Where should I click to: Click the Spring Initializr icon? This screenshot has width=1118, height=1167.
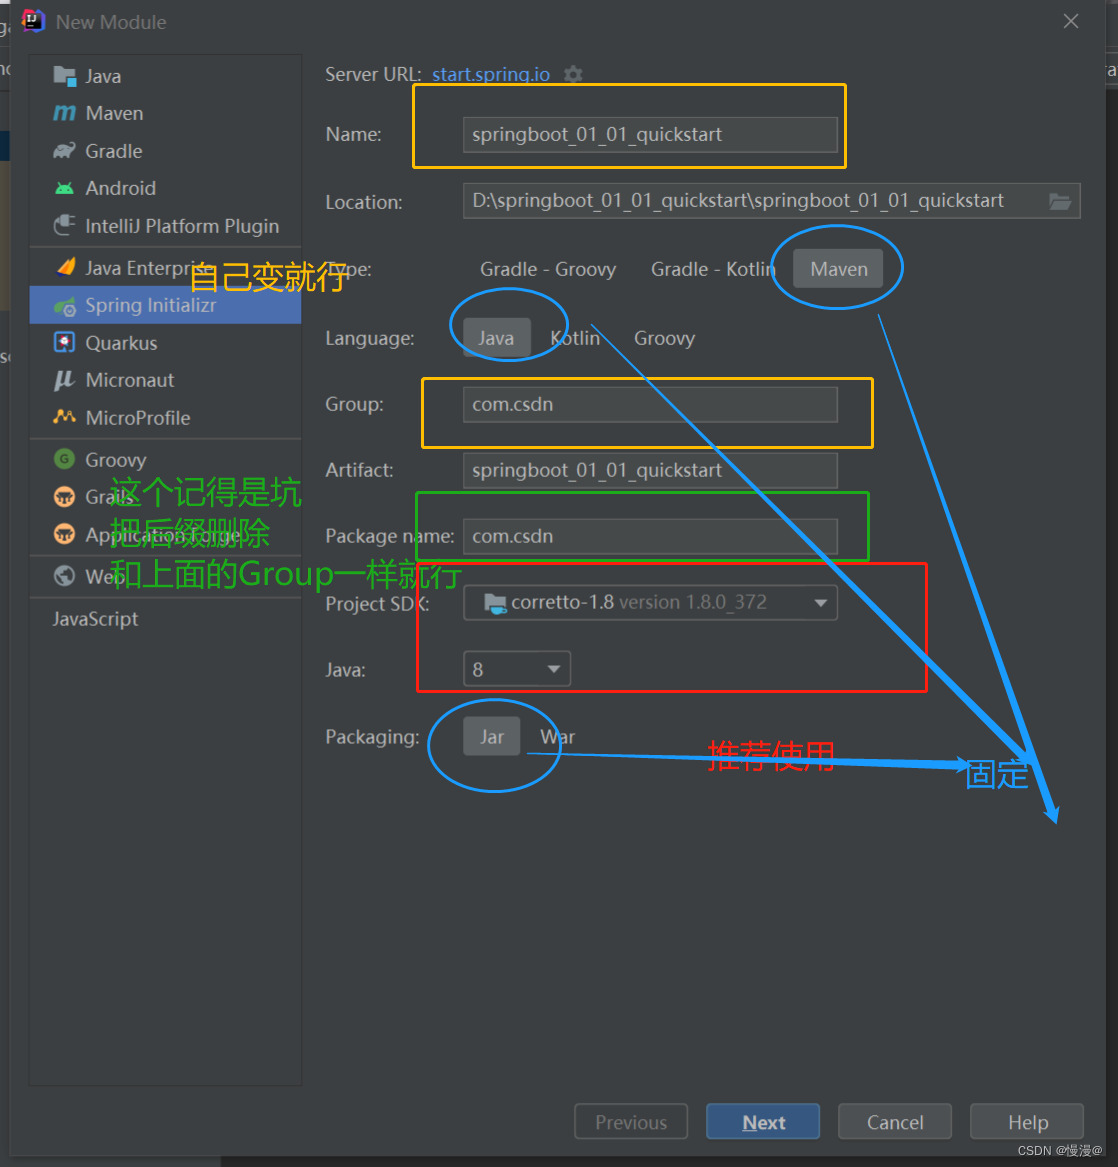(x=65, y=306)
